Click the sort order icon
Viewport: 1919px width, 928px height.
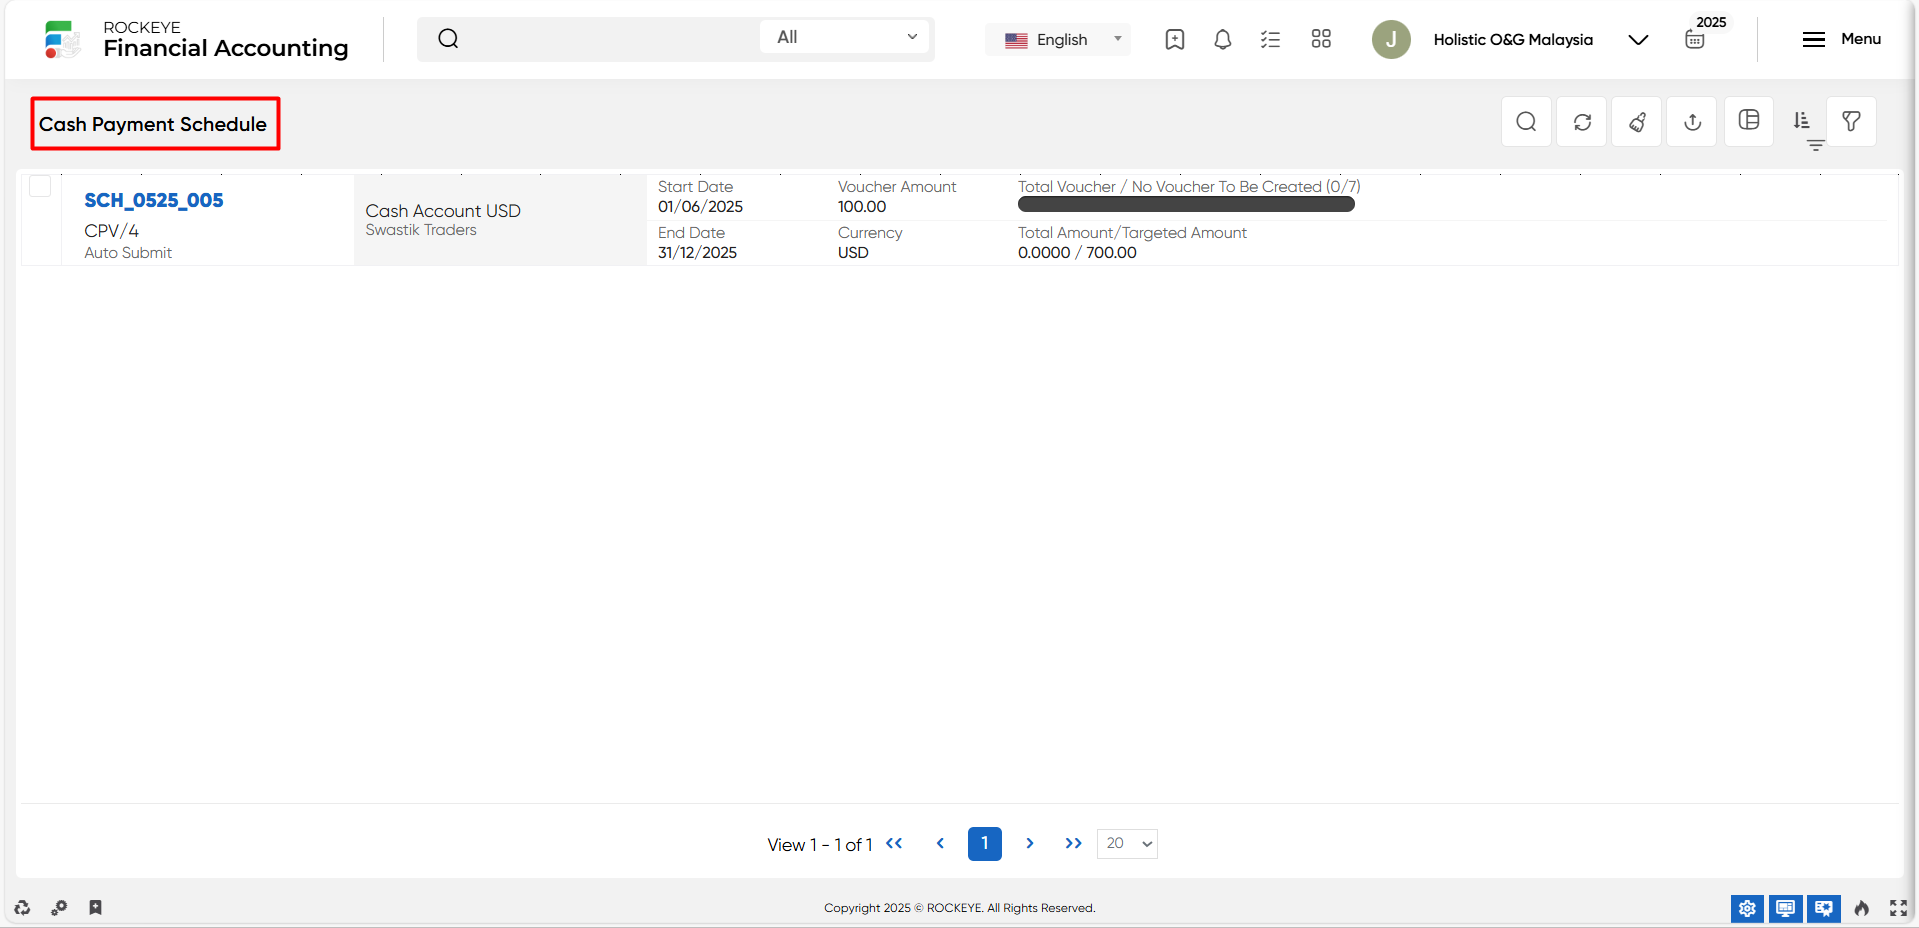click(1801, 120)
